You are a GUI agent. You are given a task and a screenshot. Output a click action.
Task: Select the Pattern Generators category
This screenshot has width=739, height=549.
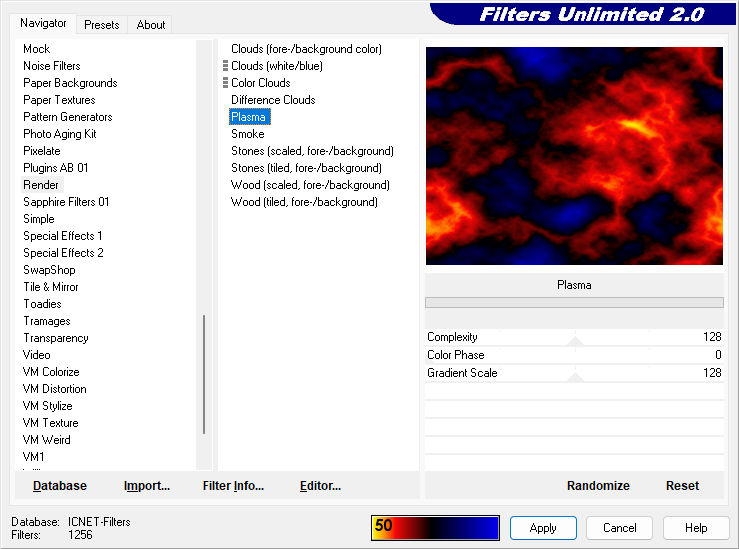coord(68,116)
